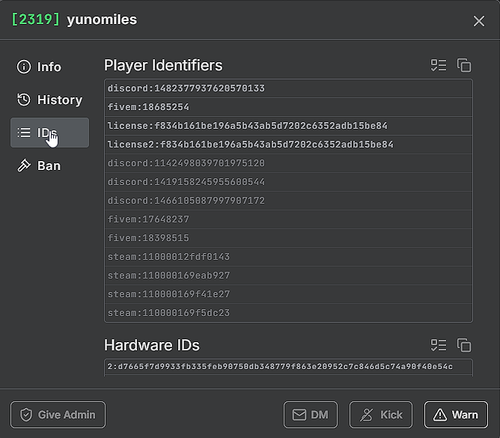Click the yunomiles player name
This screenshot has width=500, height=438.
[x=102, y=20]
